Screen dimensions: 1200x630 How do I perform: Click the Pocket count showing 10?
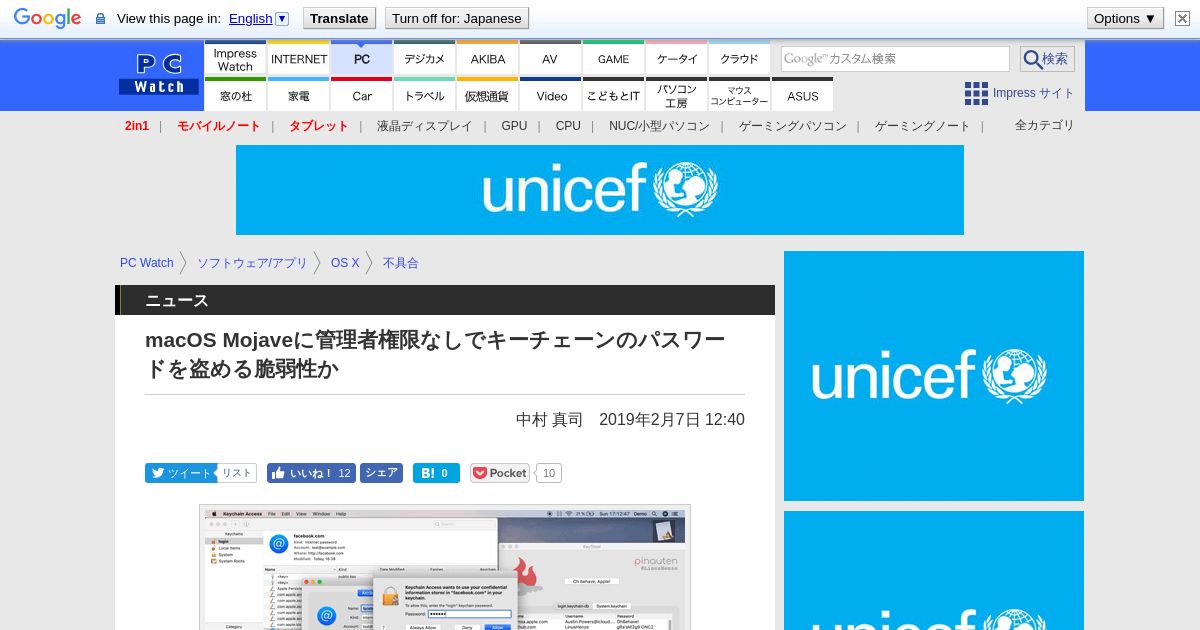tap(549, 473)
